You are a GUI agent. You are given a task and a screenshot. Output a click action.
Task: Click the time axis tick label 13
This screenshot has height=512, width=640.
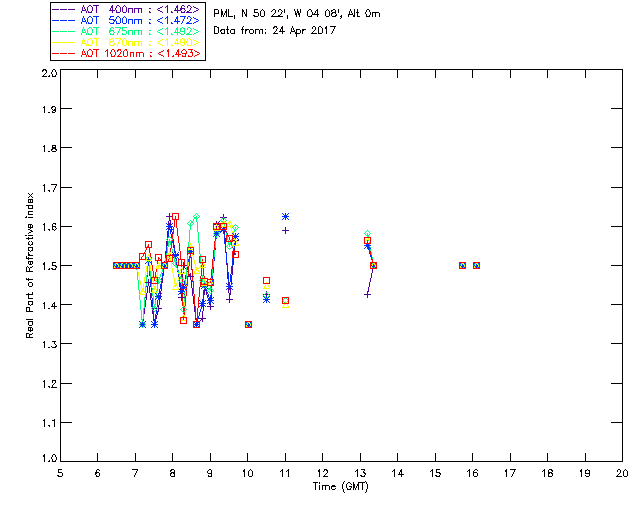[x=360, y=473]
